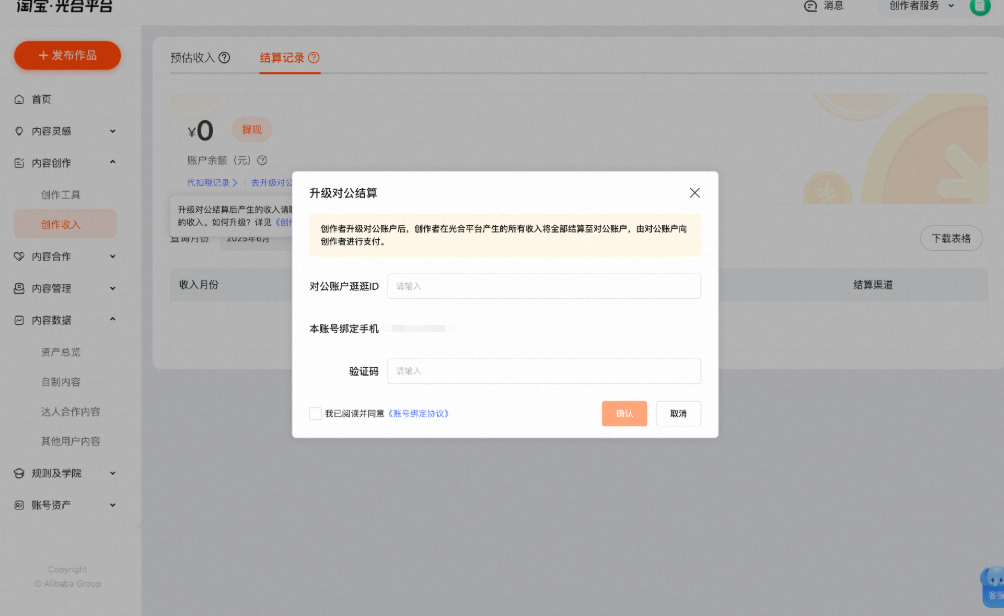
Task: Expand the 内容合作 chevron
Action: click(x=113, y=256)
